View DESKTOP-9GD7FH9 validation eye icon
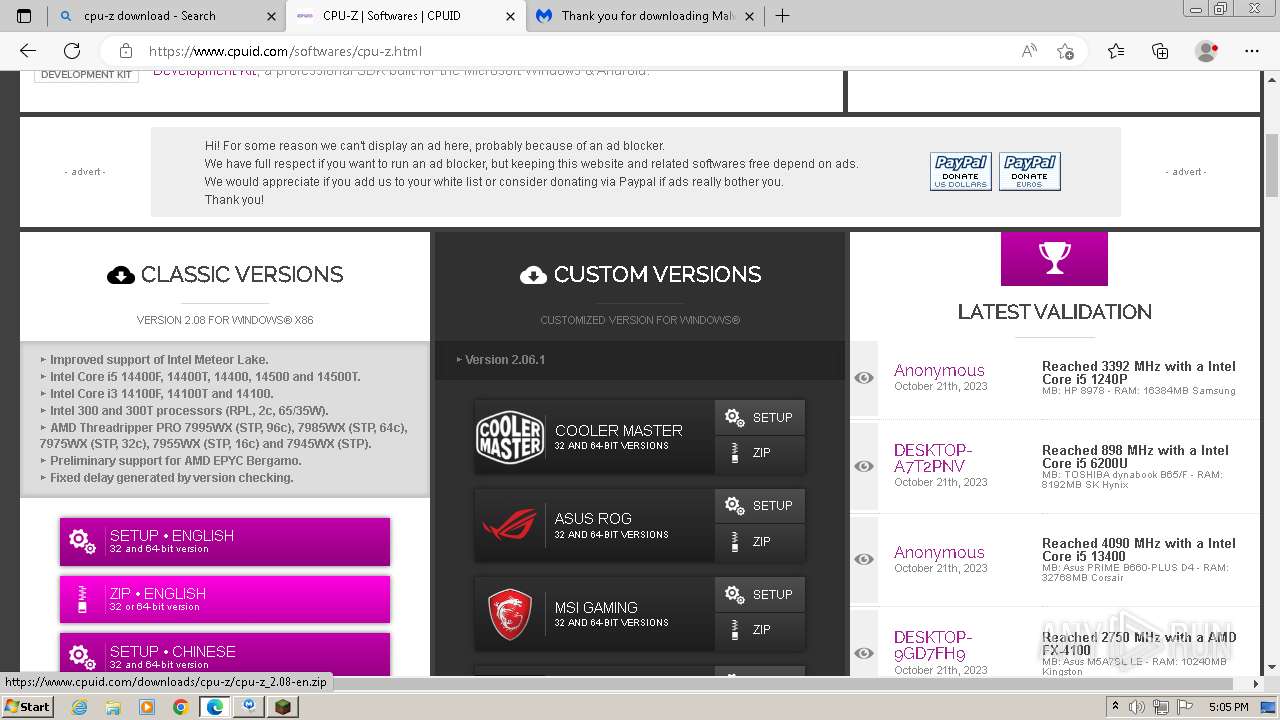This screenshot has width=1280, height=720. click(x=864, y=653)
